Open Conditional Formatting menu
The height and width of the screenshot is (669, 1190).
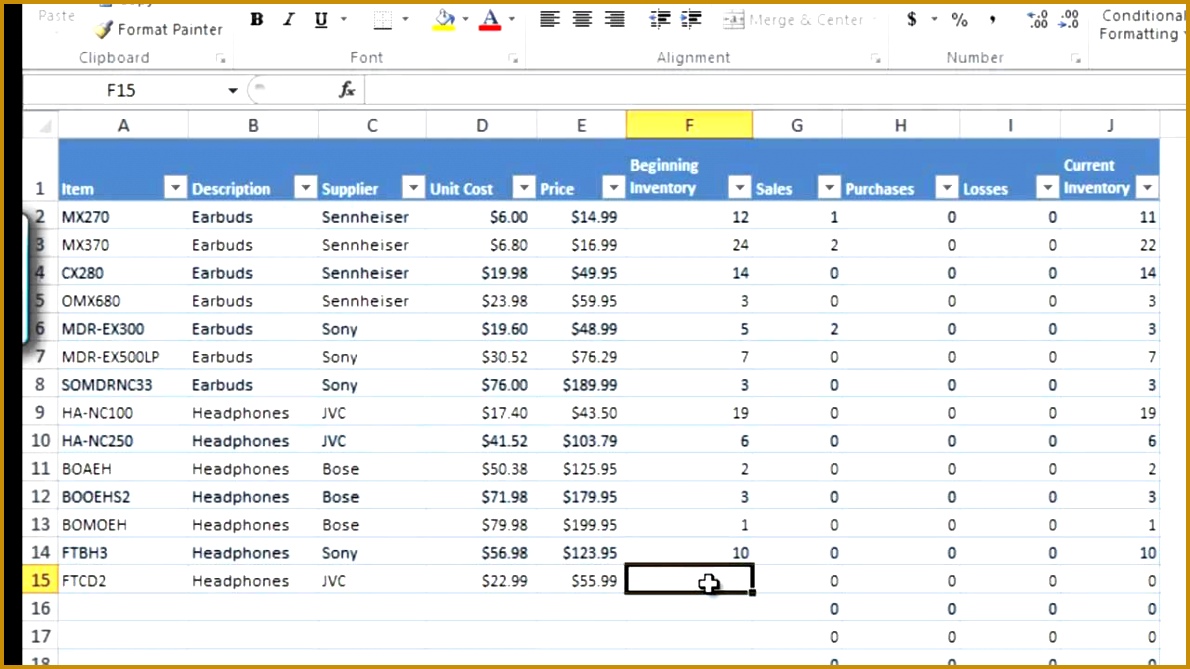pos(1141,24)
